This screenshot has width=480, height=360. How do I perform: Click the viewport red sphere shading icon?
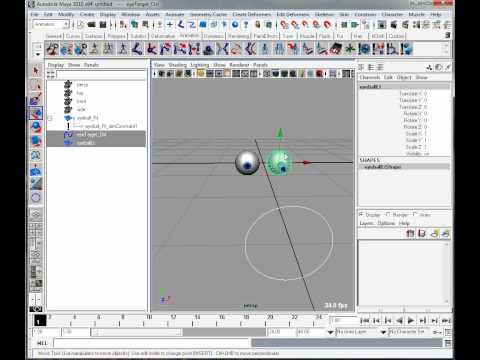point(319,73)
